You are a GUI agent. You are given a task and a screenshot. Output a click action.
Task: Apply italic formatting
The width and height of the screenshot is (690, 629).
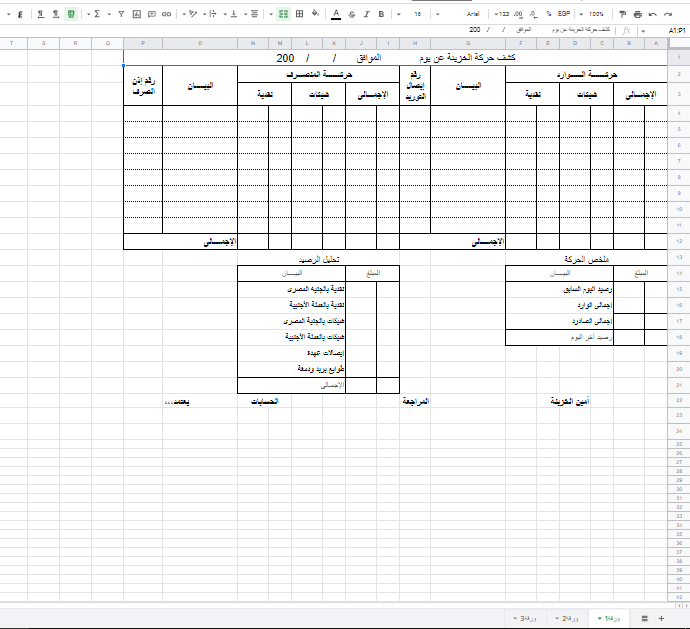[366, 15]
